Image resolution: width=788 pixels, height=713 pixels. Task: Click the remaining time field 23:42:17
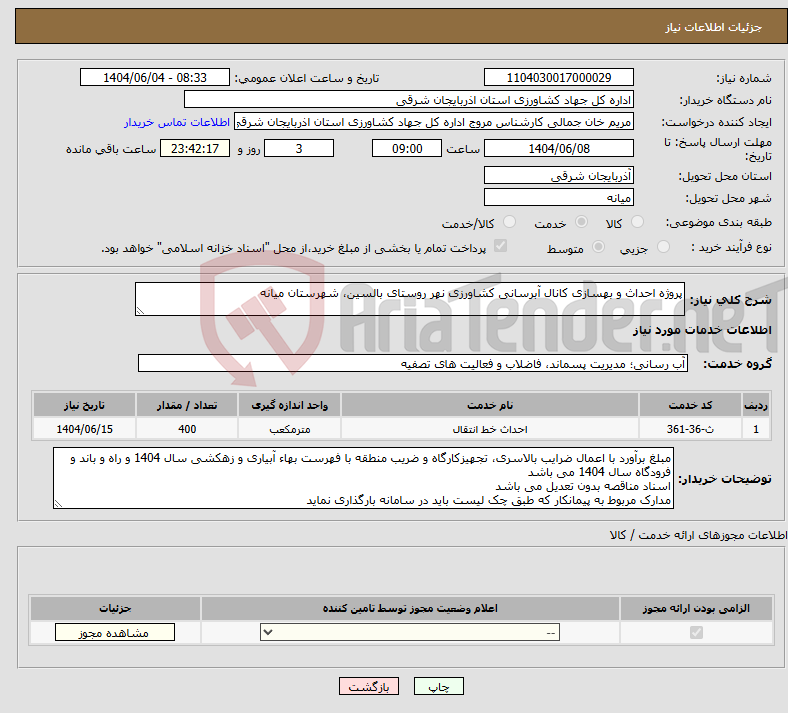click(x=195, y=148)
